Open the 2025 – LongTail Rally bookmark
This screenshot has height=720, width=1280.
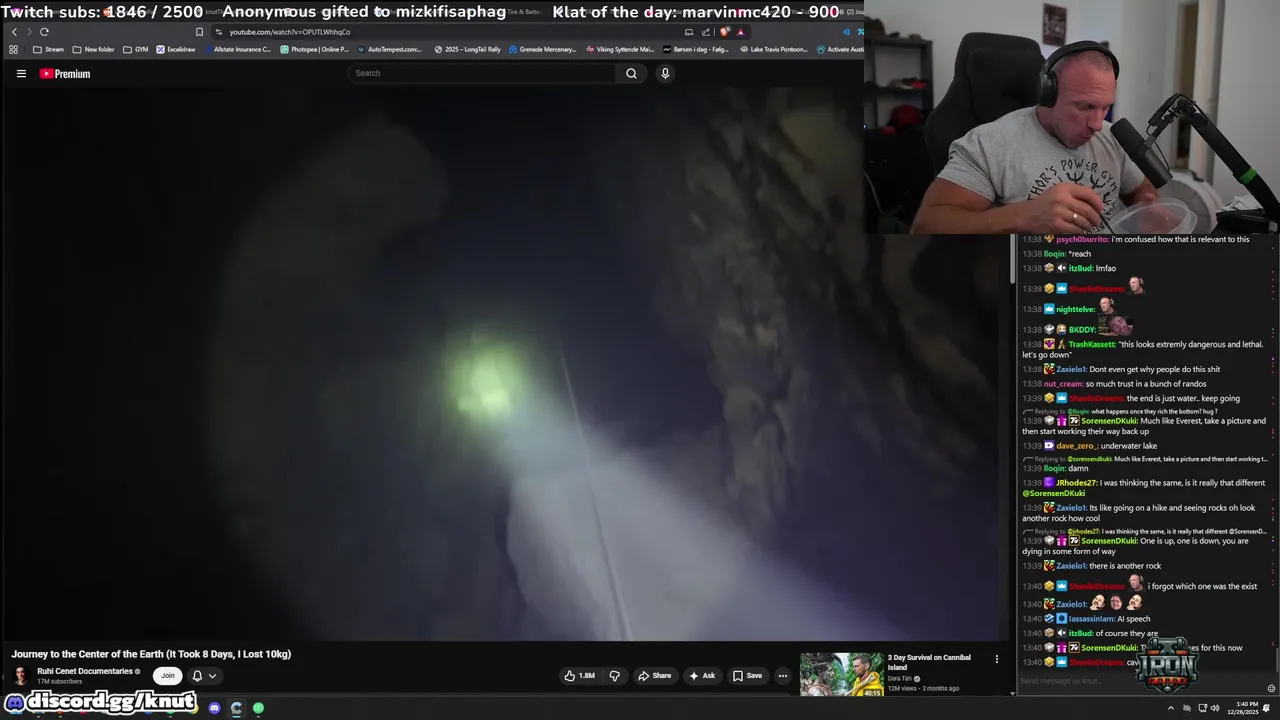[467, 49]
